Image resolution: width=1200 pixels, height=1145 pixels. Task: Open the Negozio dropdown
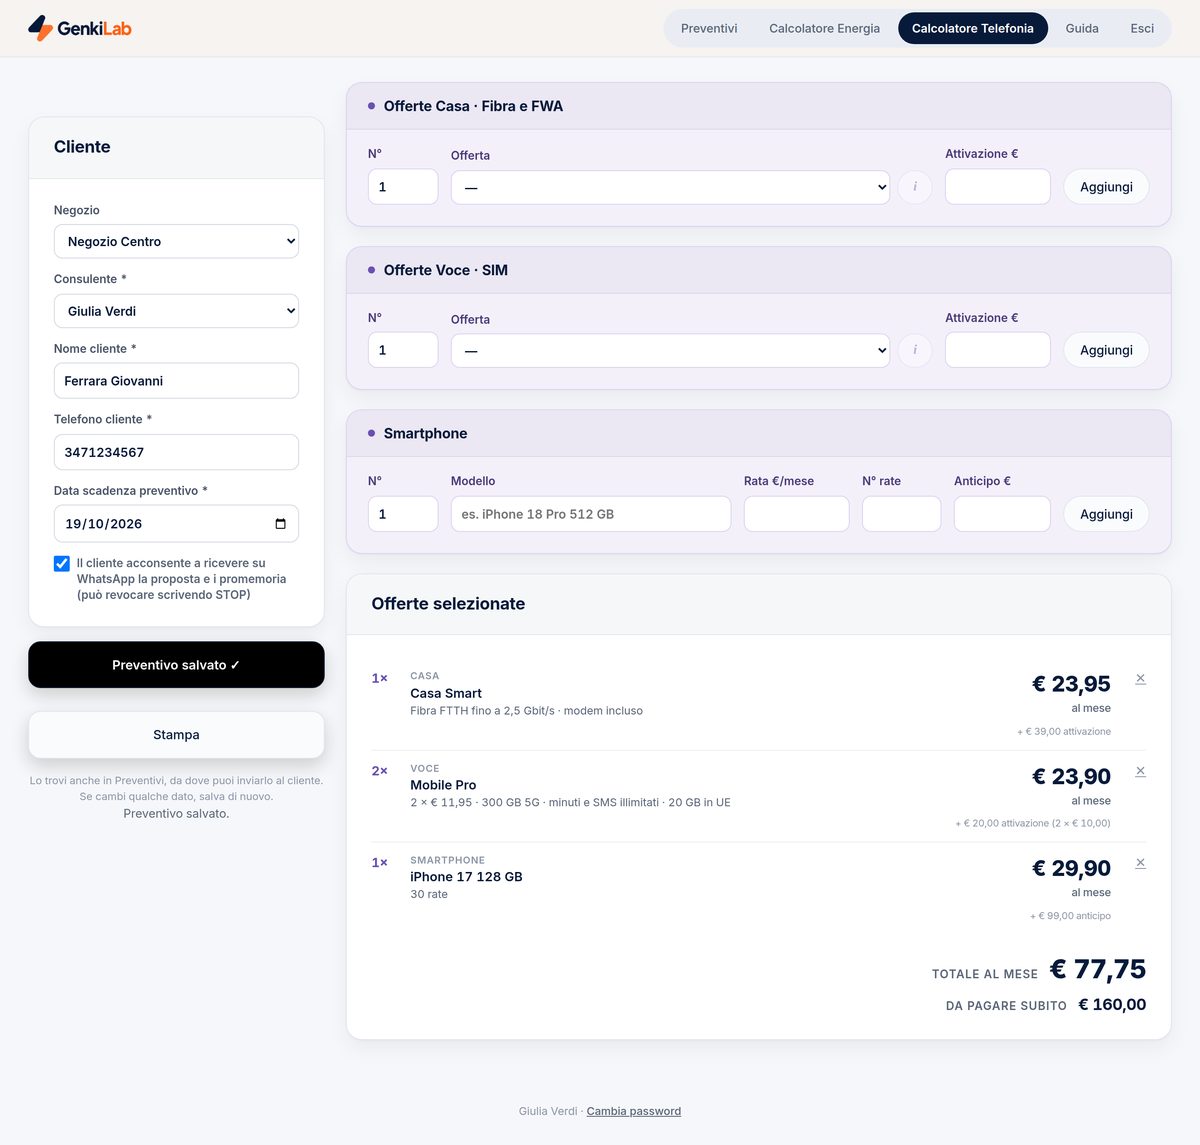tap(176, 241)
